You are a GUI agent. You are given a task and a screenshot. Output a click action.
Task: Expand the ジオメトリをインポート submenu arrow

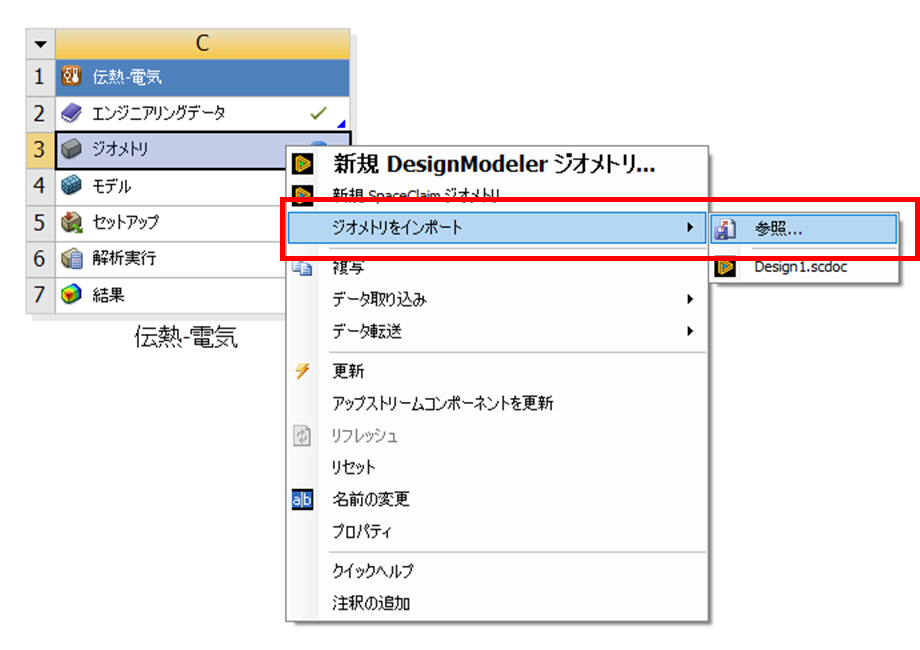coord(690,228)
